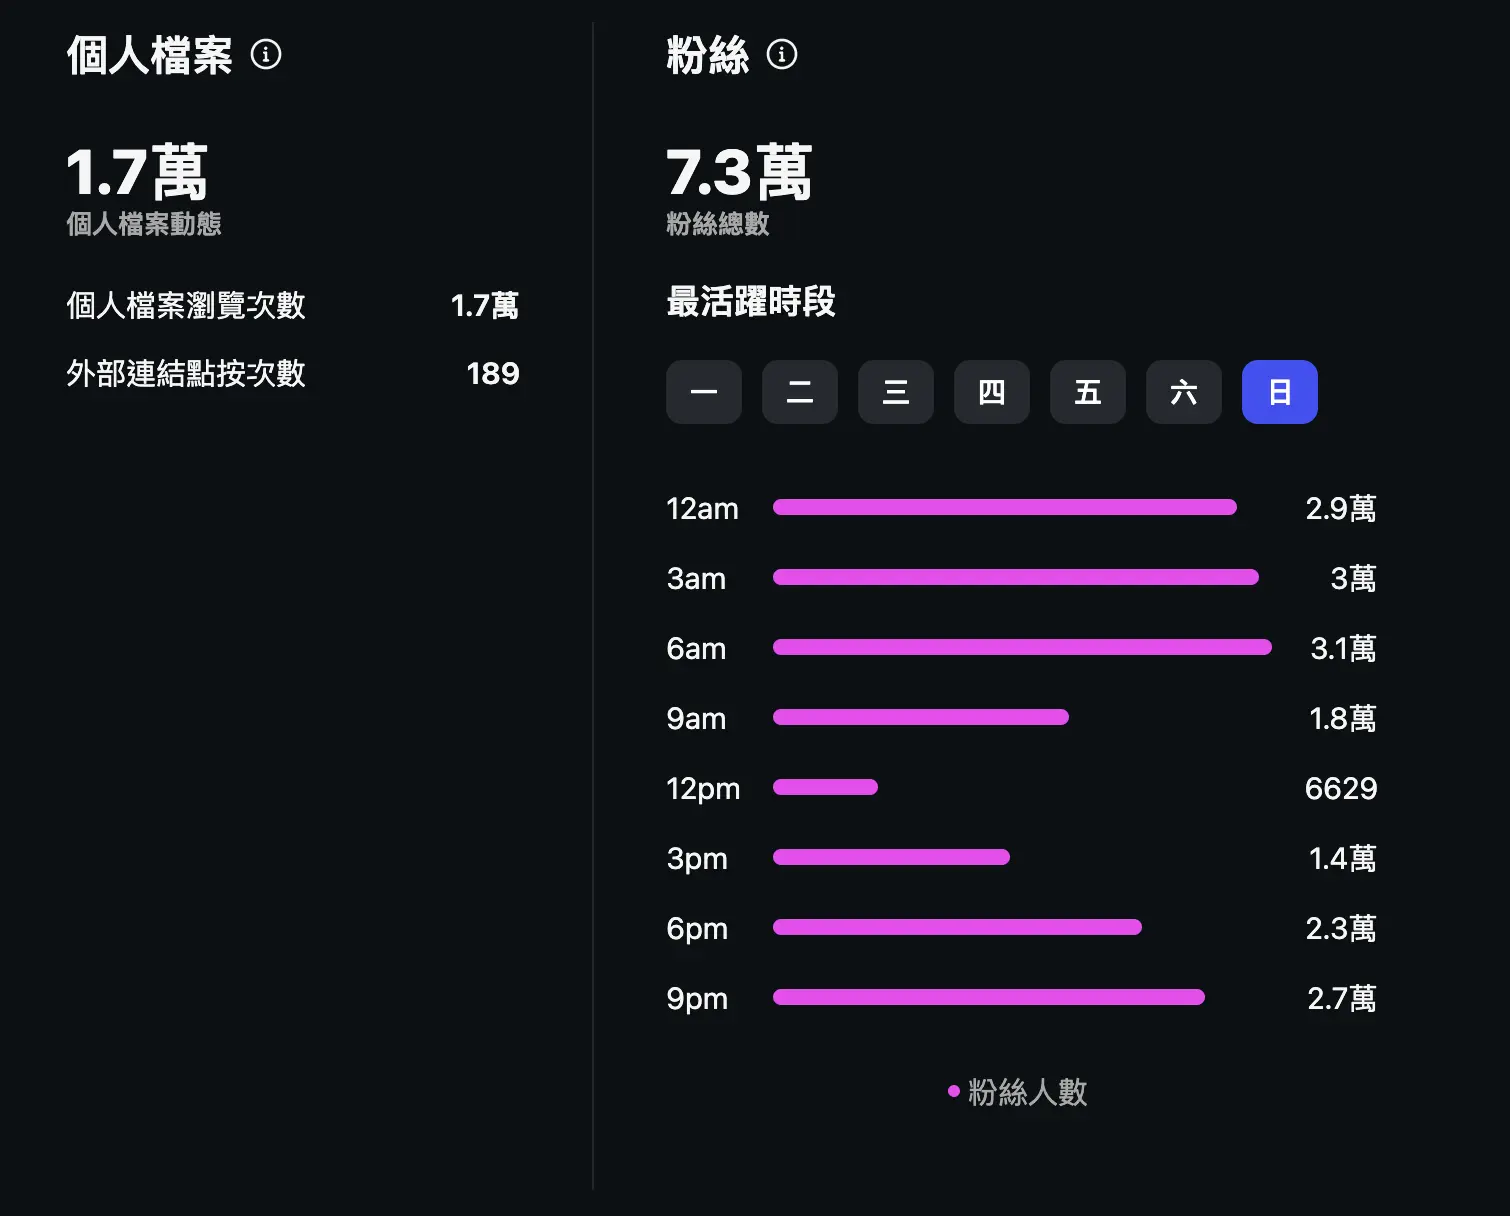The image size is (1510, 1216).
Task: Click the 2.3萬 value for 6pm
Action: click(x=1342, y=928)
